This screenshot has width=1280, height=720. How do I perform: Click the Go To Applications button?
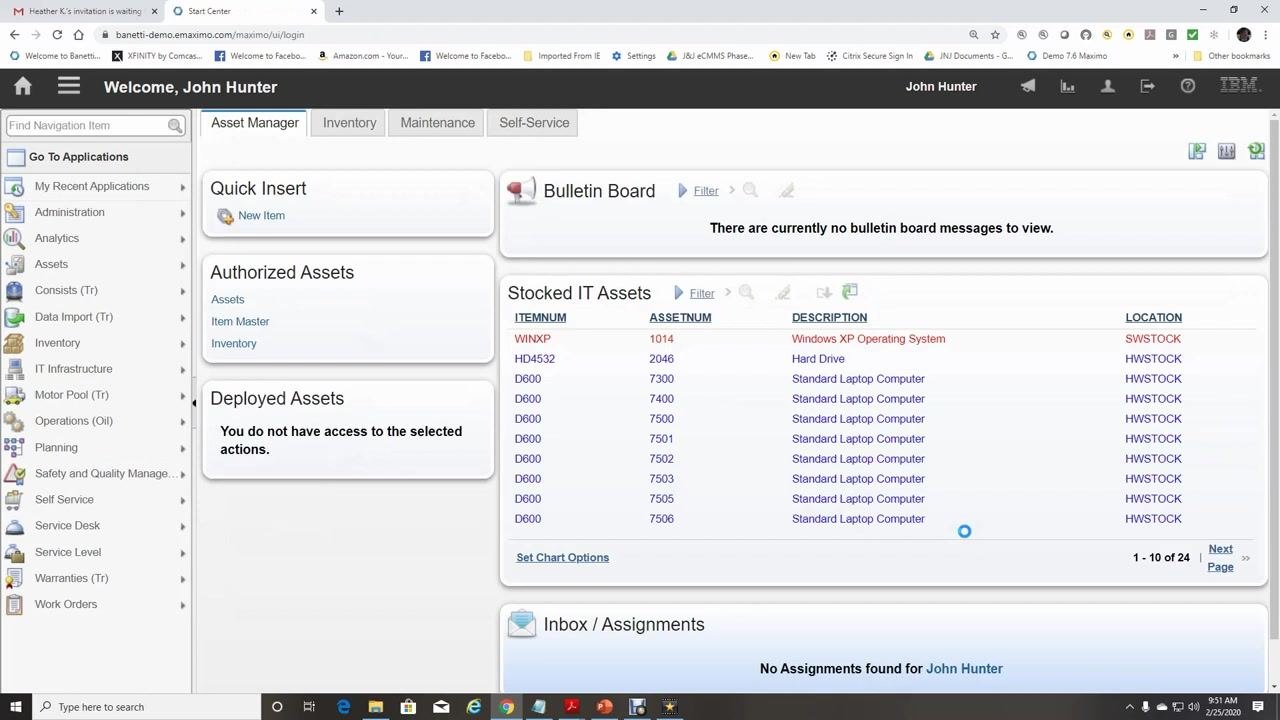tap(78, 157)
